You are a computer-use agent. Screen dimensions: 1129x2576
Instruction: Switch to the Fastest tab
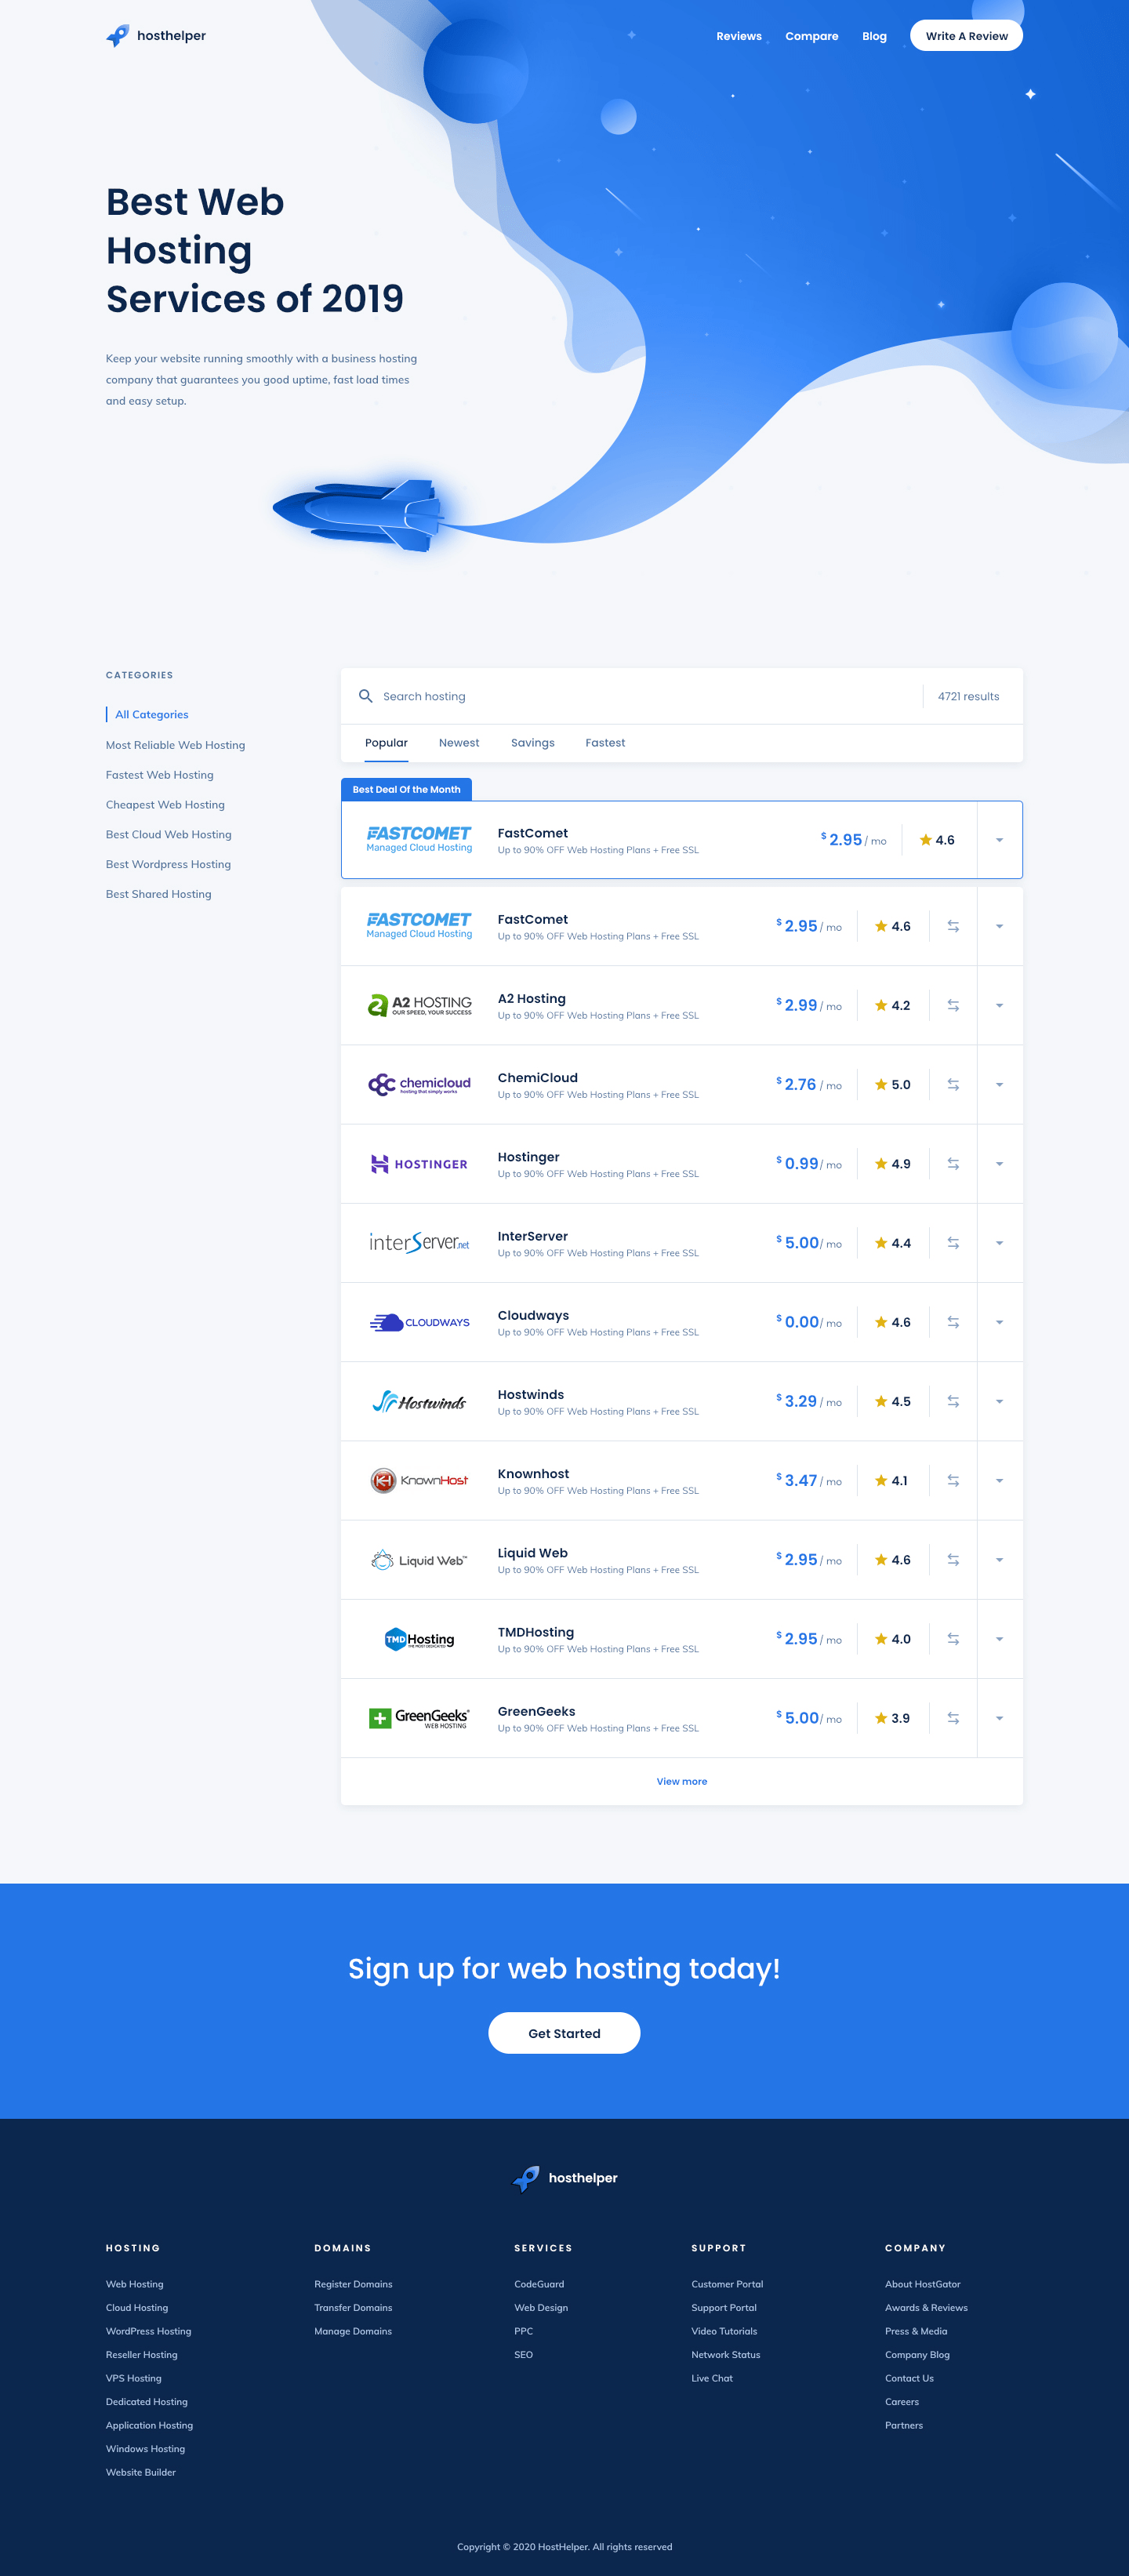coord(605,743)
